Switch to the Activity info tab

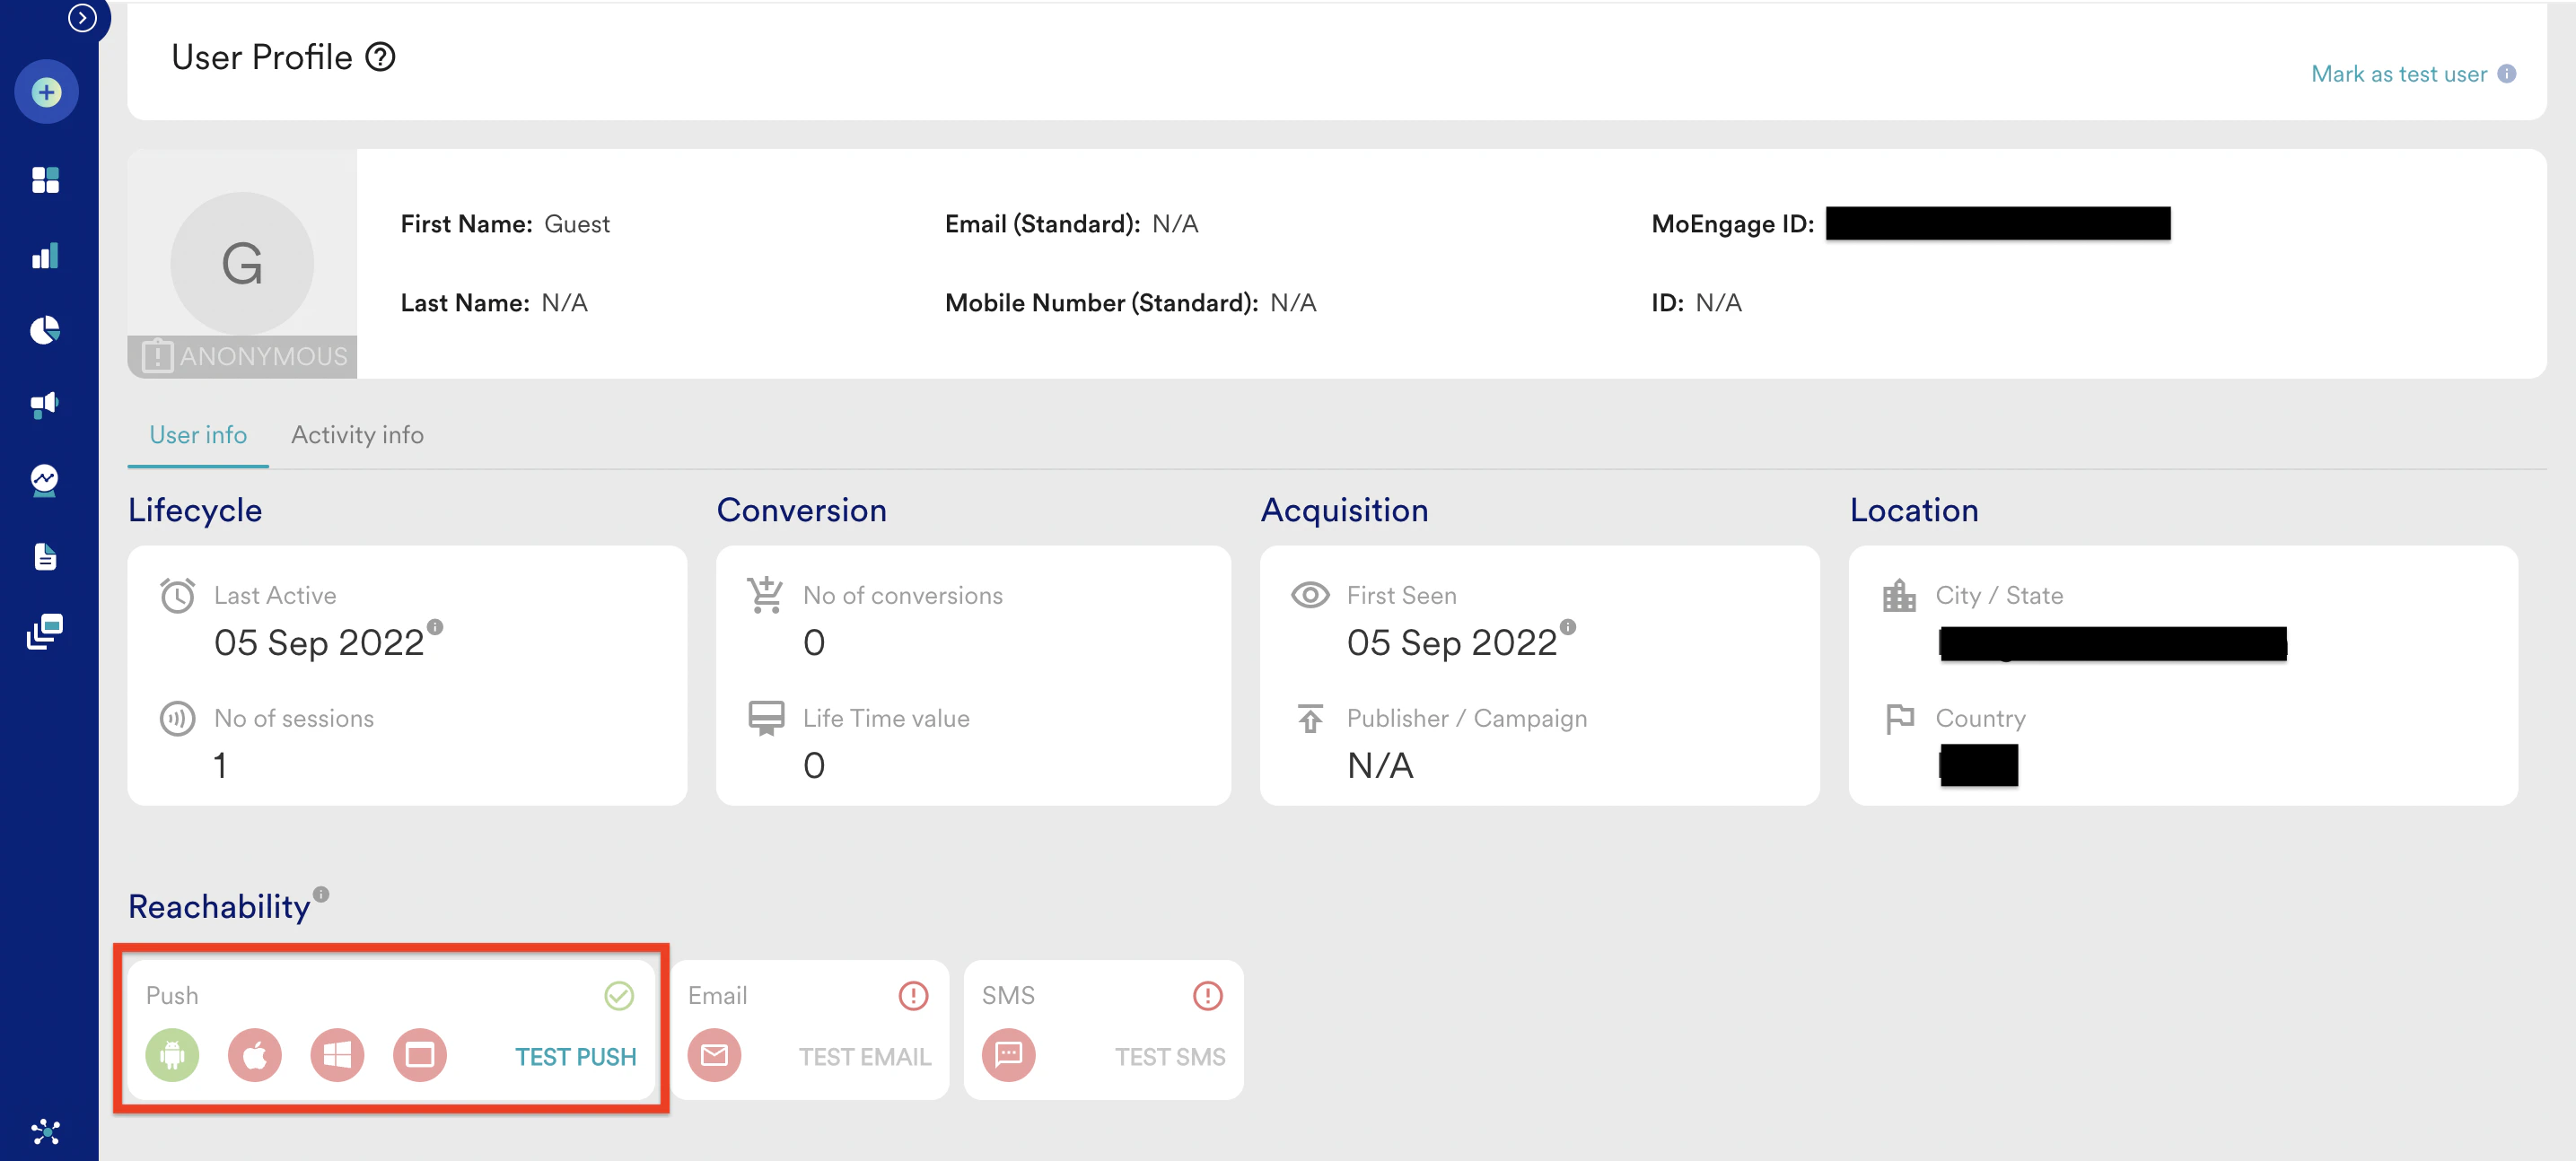[x=357, y=435]
